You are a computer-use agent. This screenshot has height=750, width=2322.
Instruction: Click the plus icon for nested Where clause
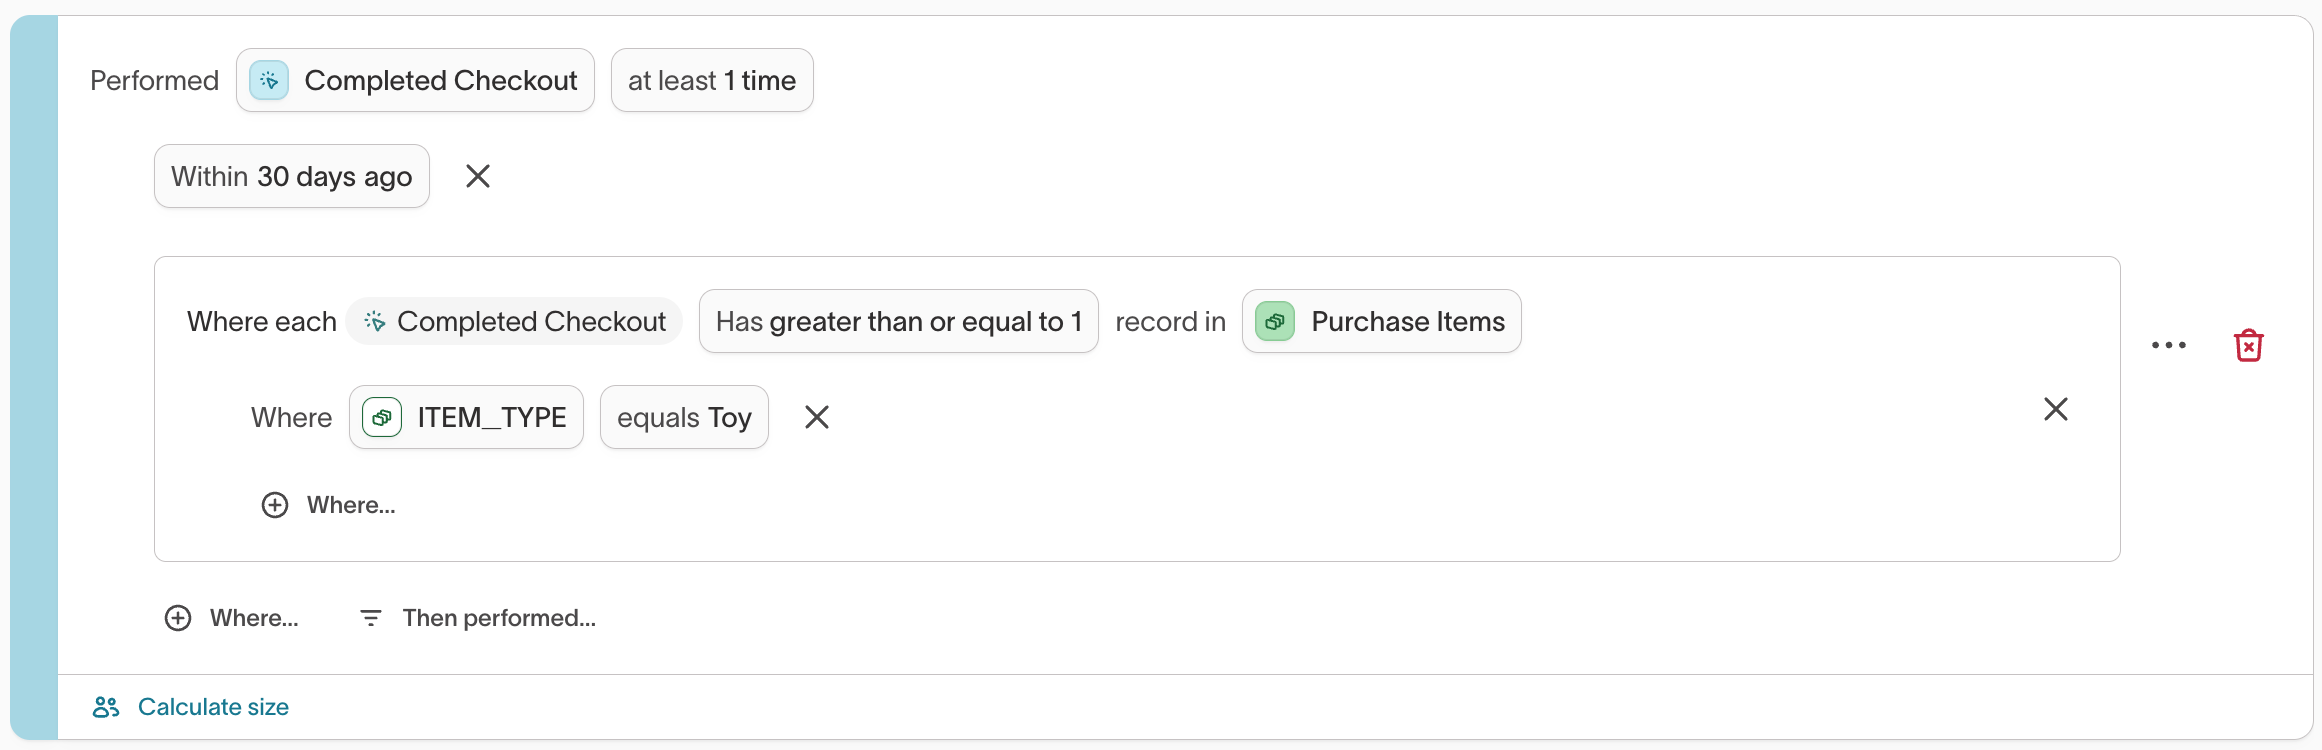[x=274, y=504]
